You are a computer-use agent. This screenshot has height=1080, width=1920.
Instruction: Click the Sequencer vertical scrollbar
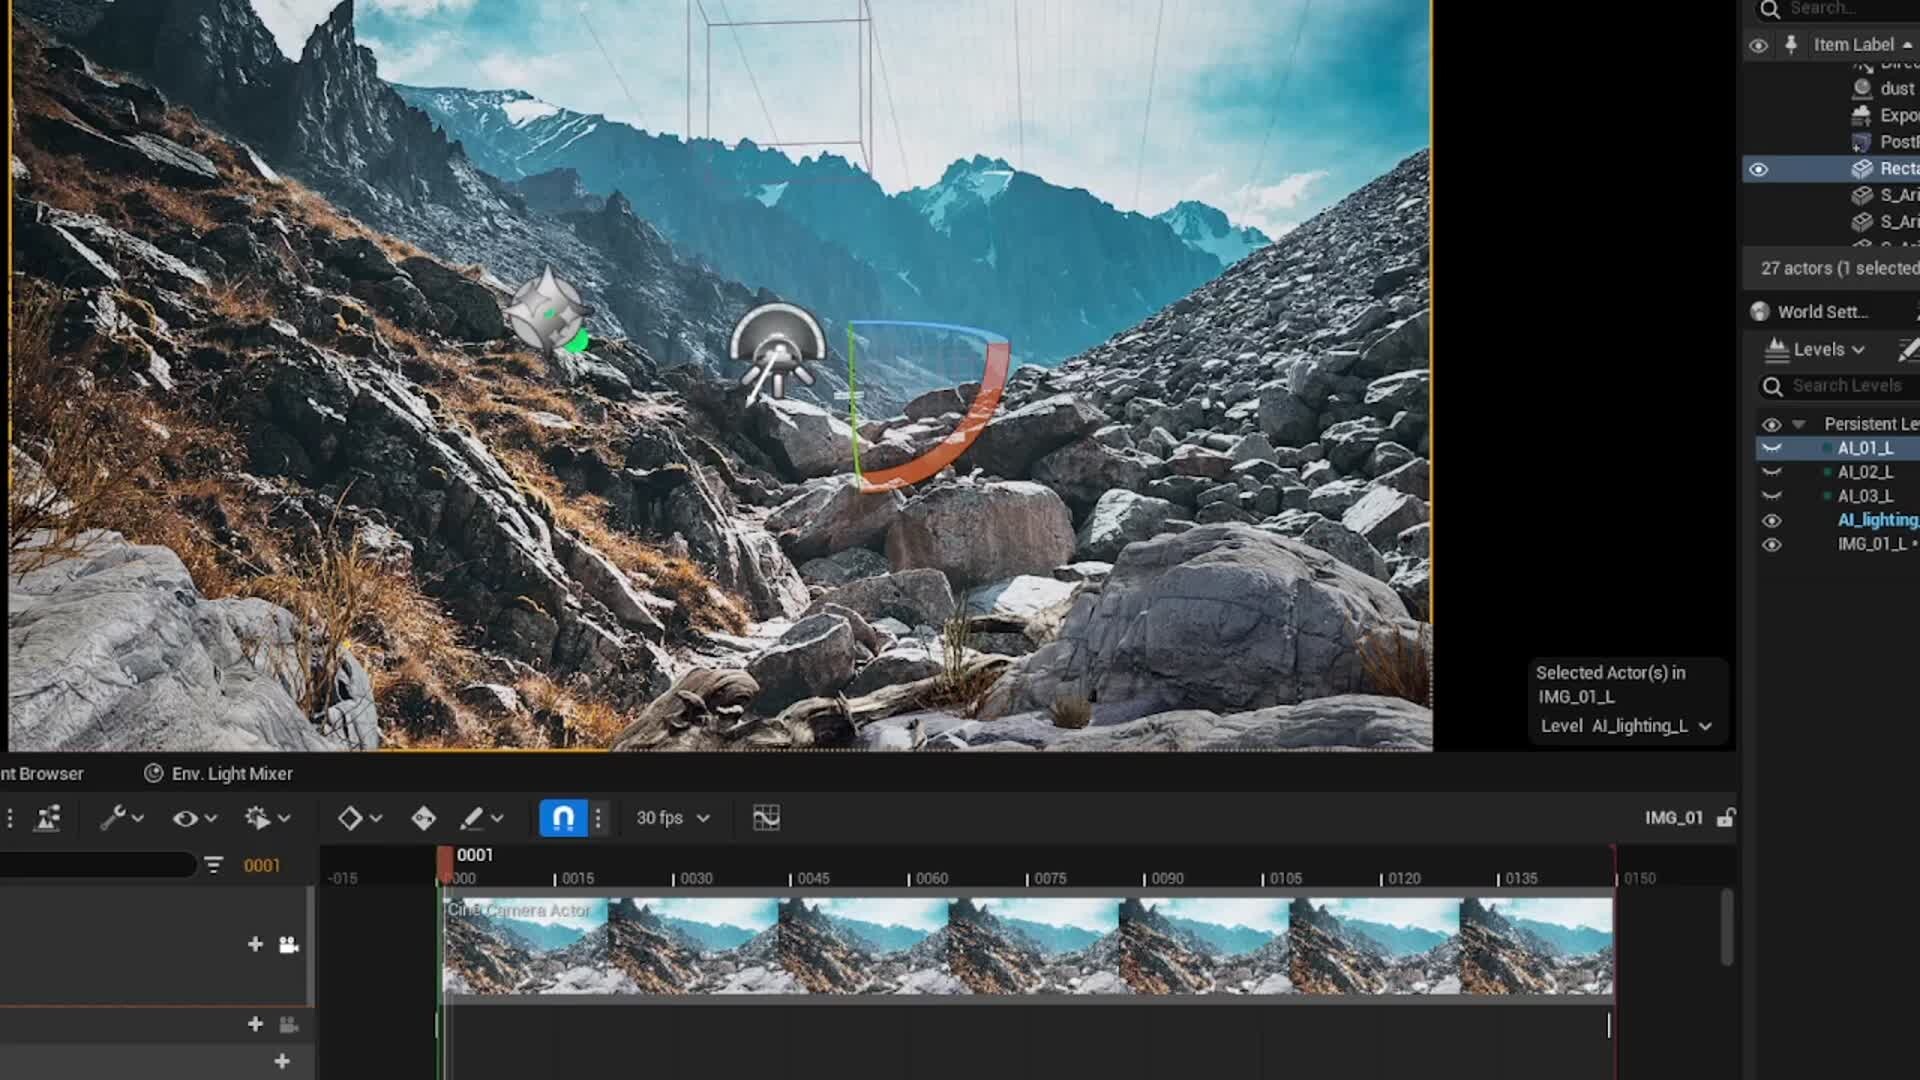click(1727, 927)
